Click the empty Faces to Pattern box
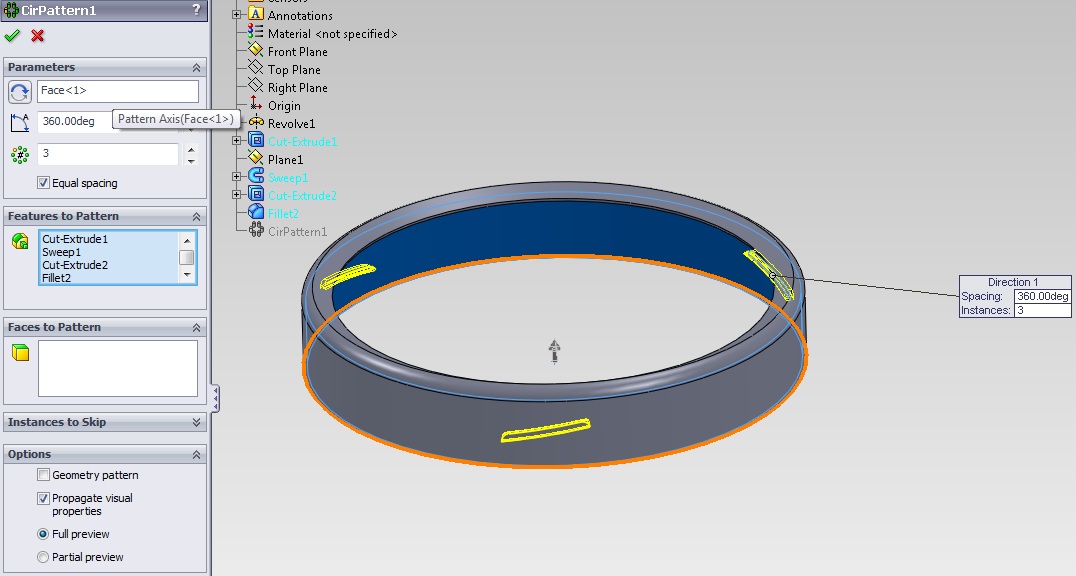Viewport: 1076px width, 576px height. click(118, 368)
